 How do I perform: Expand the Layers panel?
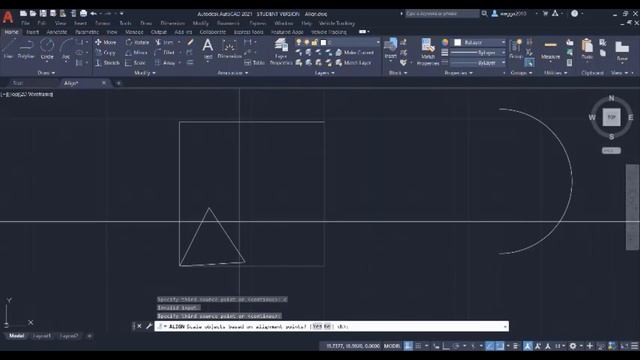(324, 73)
